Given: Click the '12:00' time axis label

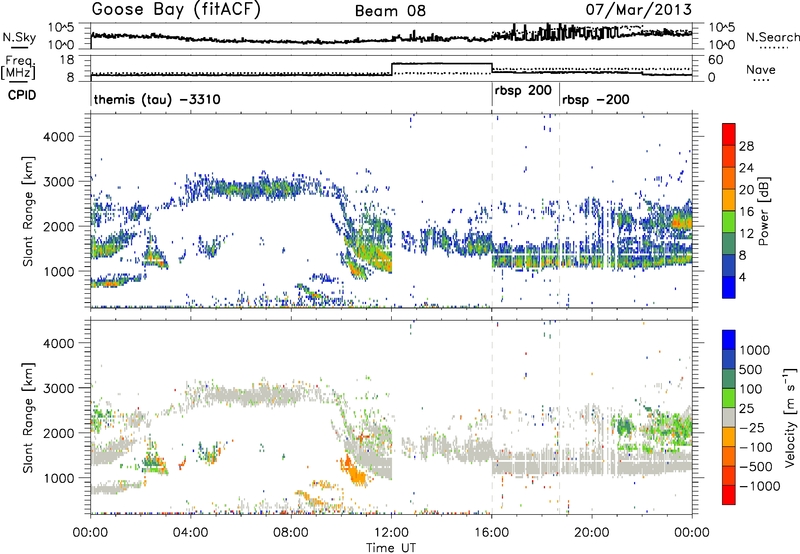Looking at the screenshot, I should [391, 533].
